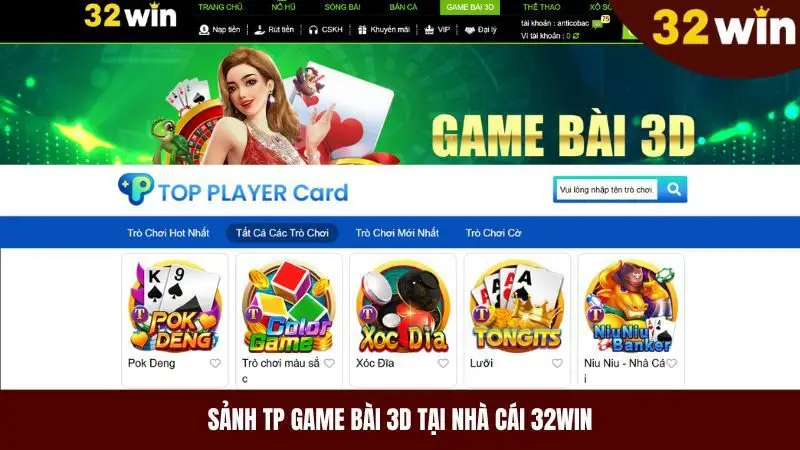Image resolution: width=800 pixels, height=450 pixels.
Task: Open Rút tiền withdrawal option
Action: (274, 30)
